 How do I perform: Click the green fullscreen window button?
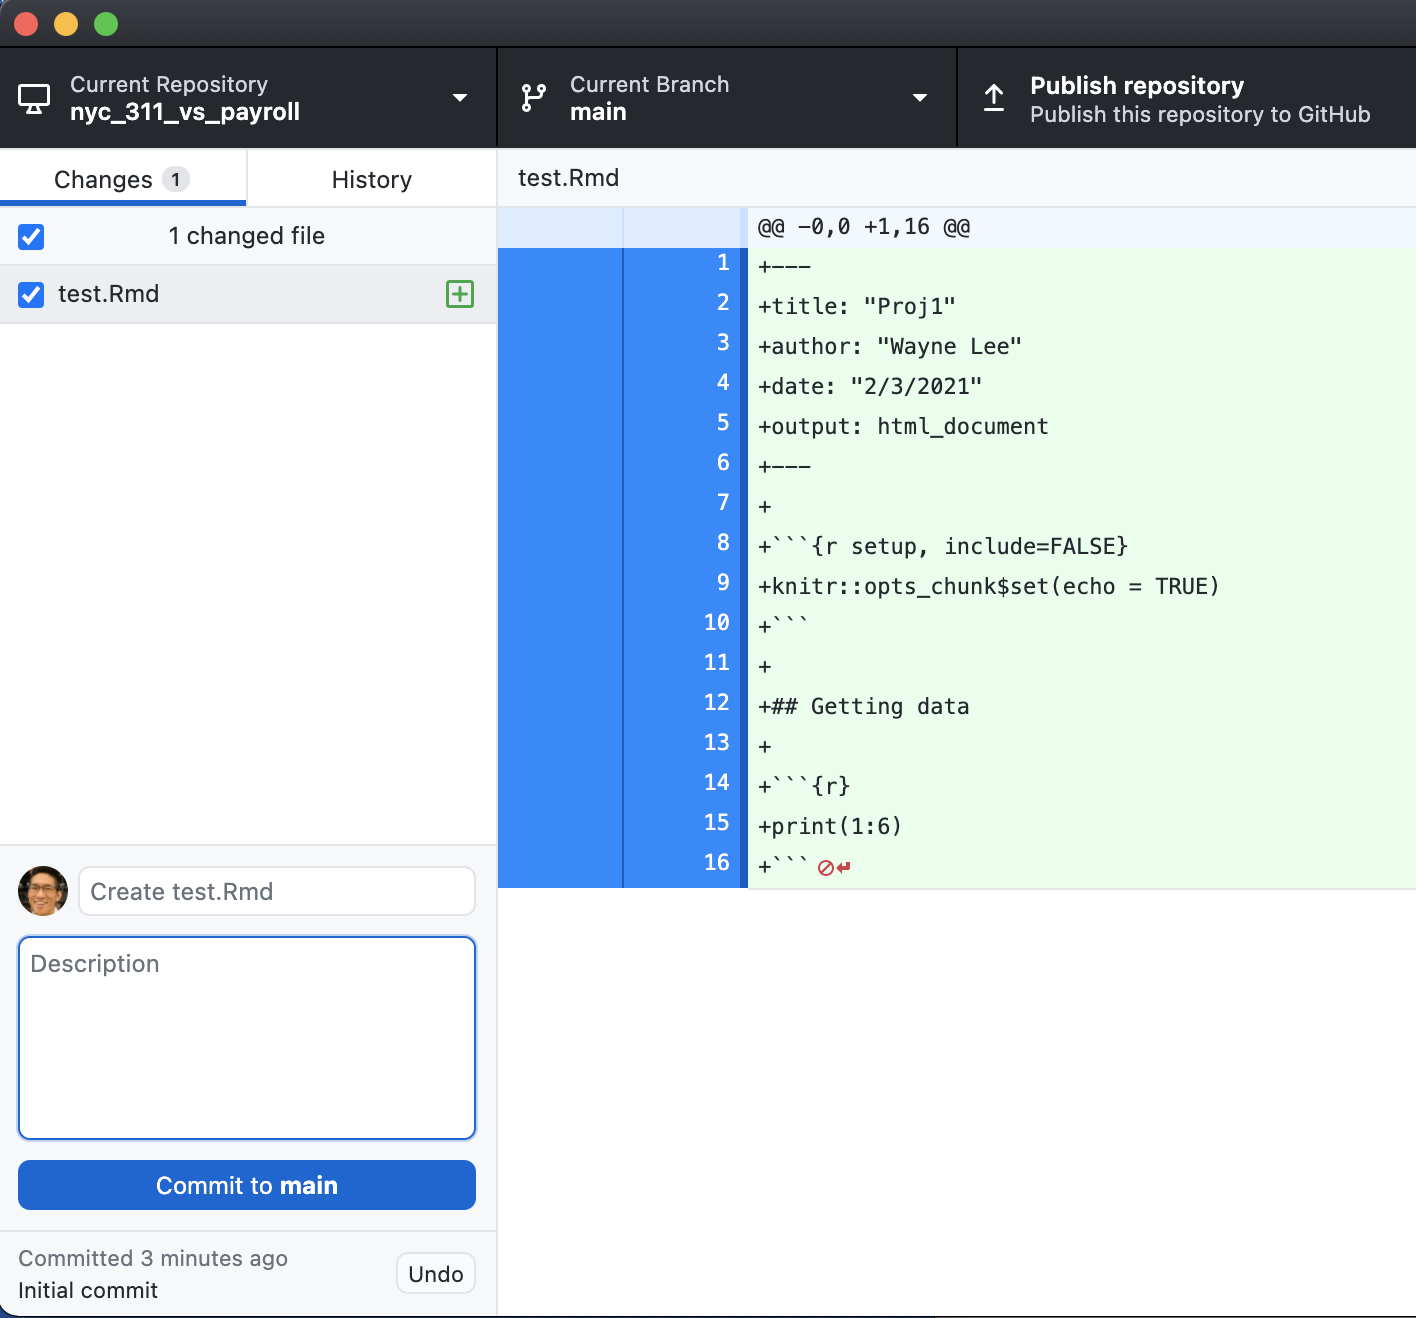pos(106,24)
